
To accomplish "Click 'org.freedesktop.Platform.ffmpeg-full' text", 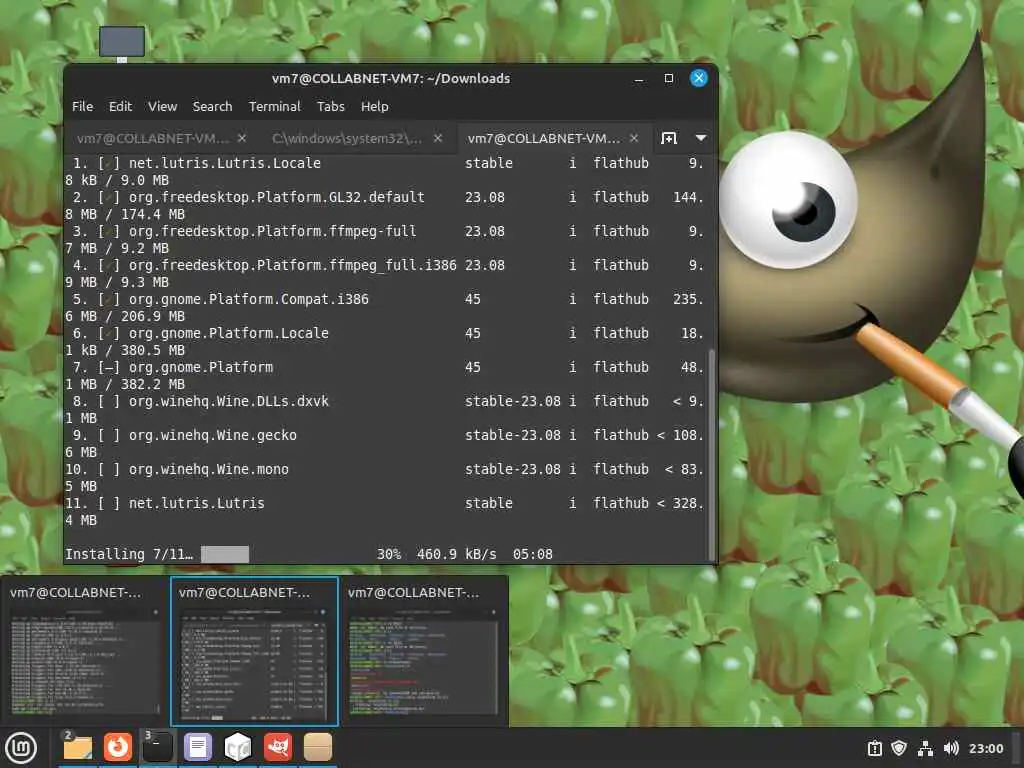I will (x=272, y=231).
